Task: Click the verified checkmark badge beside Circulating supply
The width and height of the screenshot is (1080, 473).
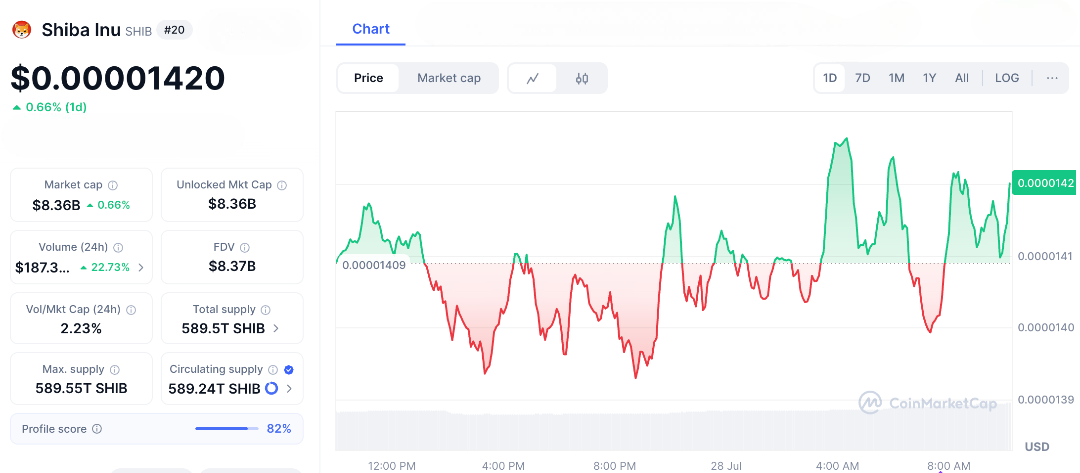Action: pos(289,370)
